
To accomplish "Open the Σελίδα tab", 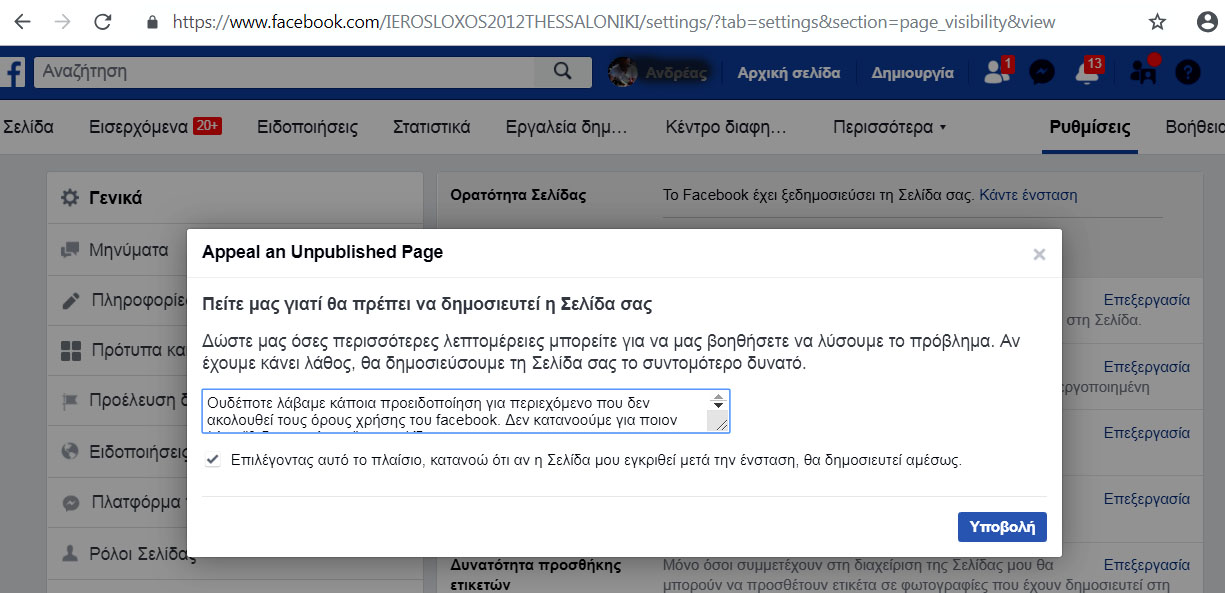I will point(28,127).
